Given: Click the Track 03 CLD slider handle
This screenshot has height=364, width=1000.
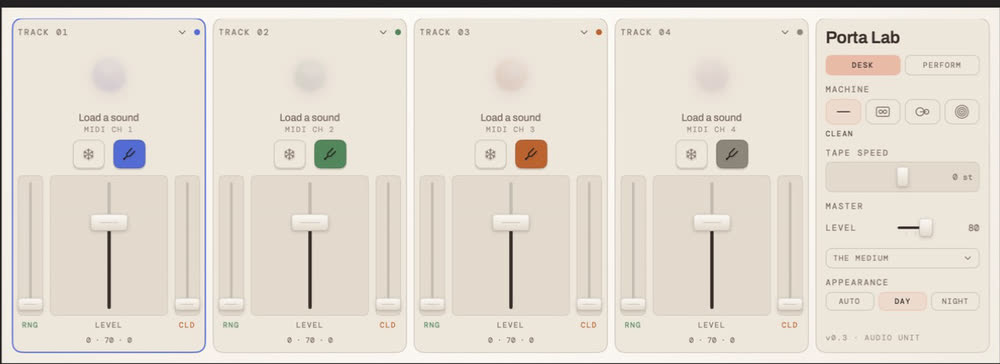Looking at the screenshot, I should click(589, 304).
